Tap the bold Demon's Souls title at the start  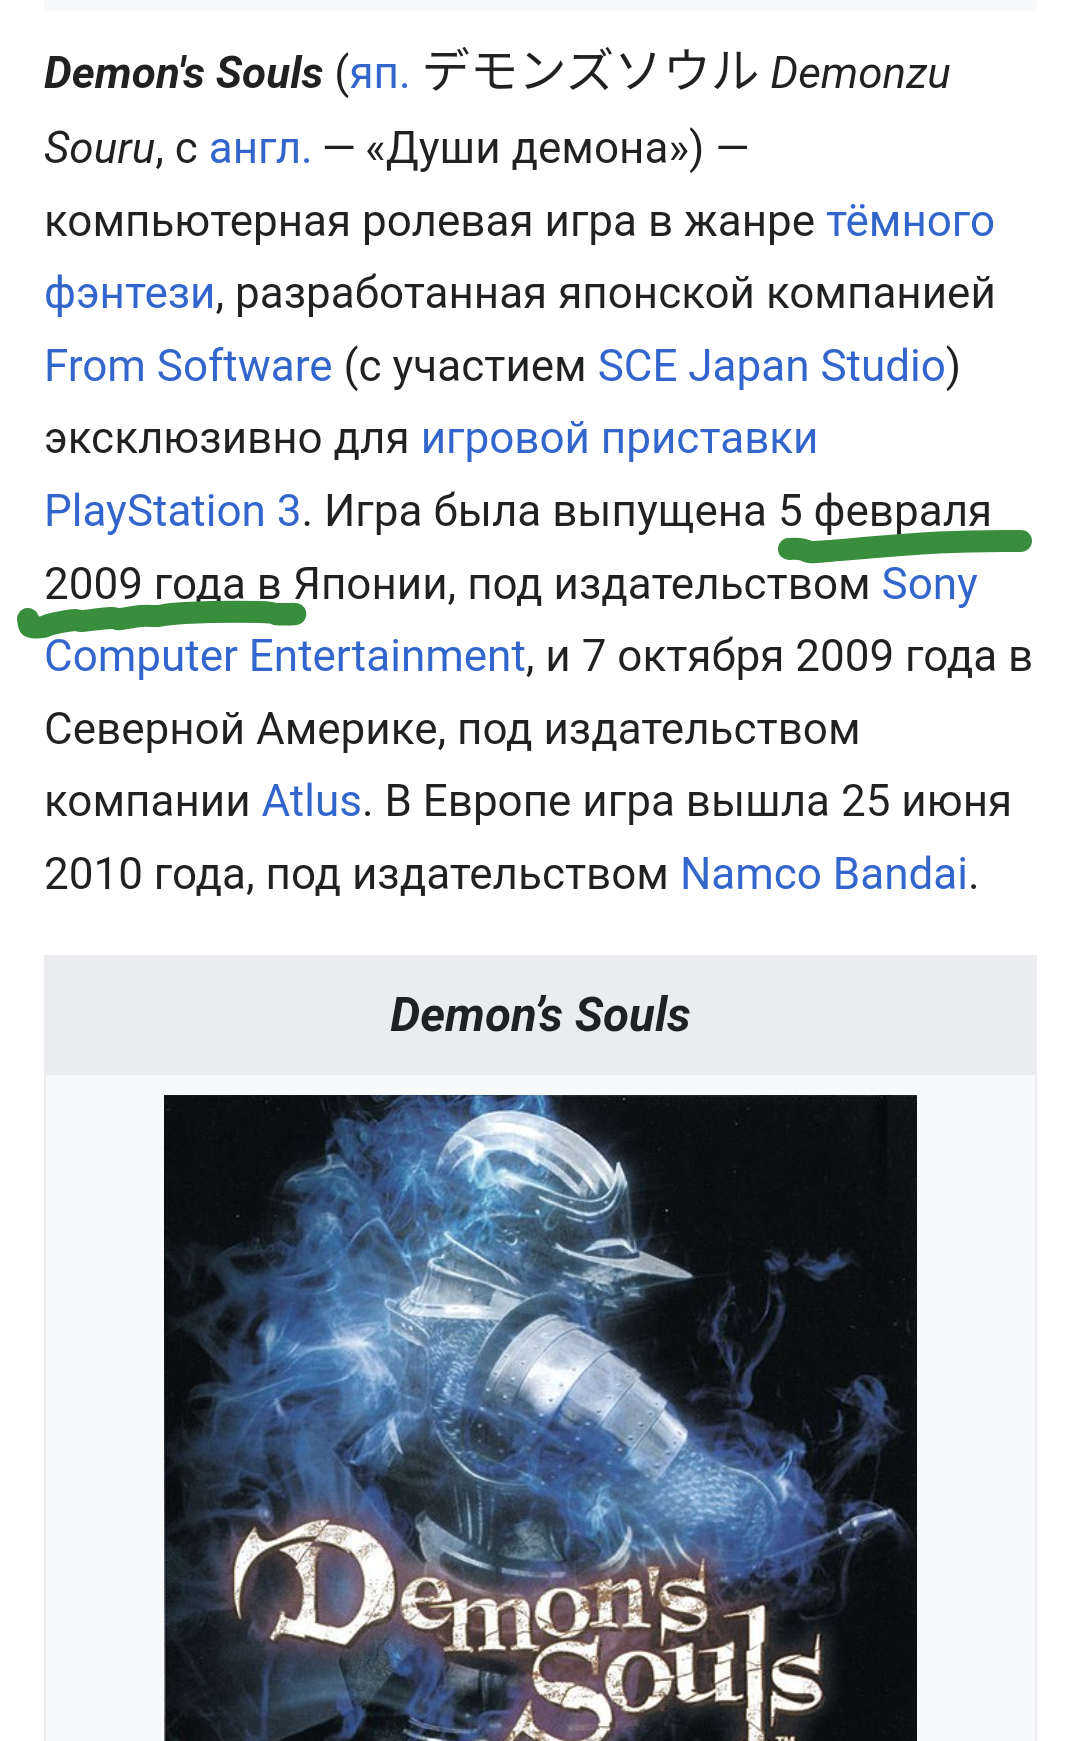184,74
